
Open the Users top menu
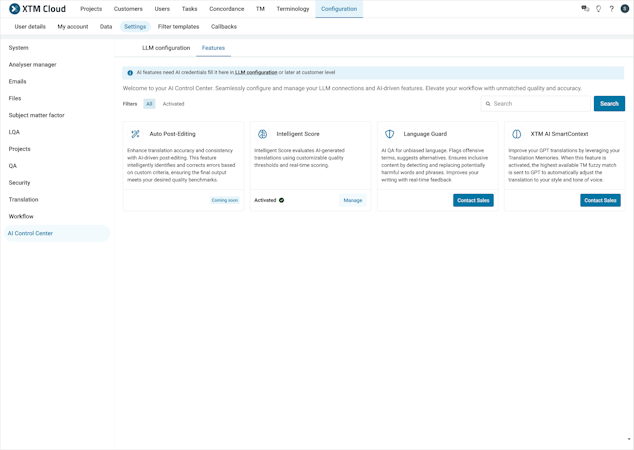pos(162,8)
